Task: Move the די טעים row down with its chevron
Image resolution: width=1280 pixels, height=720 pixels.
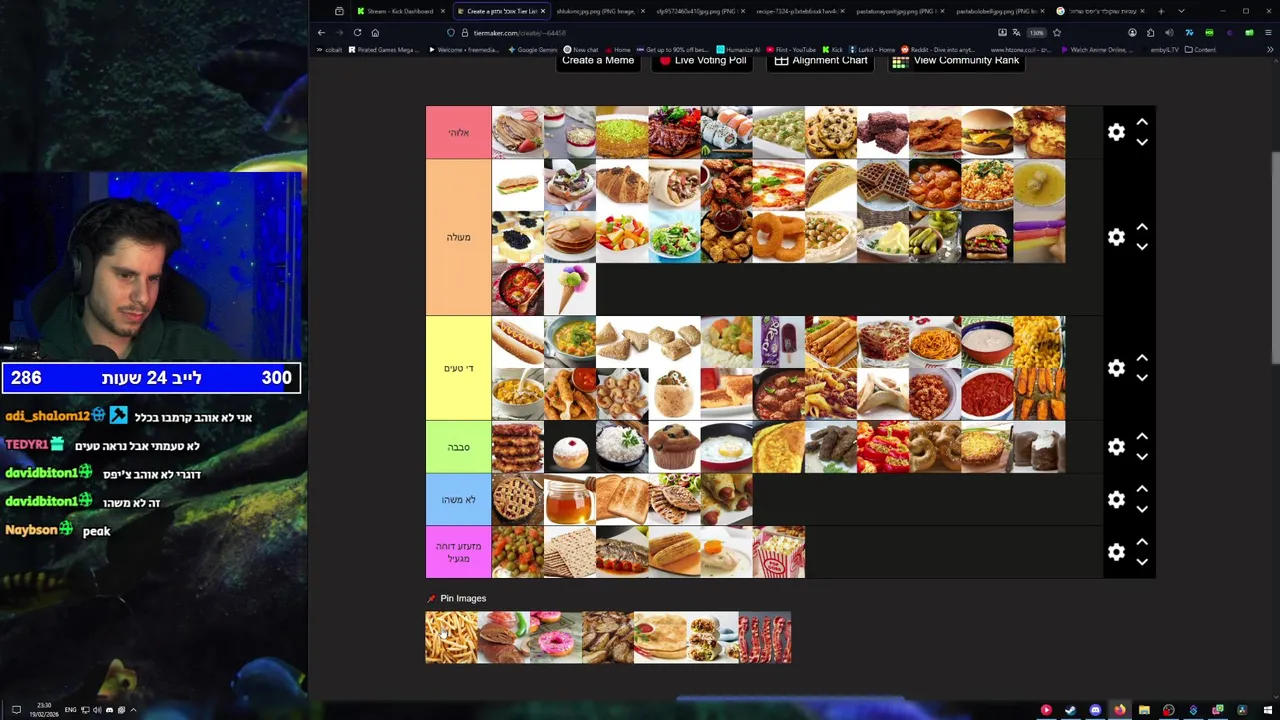Action: click(1142, 378)
